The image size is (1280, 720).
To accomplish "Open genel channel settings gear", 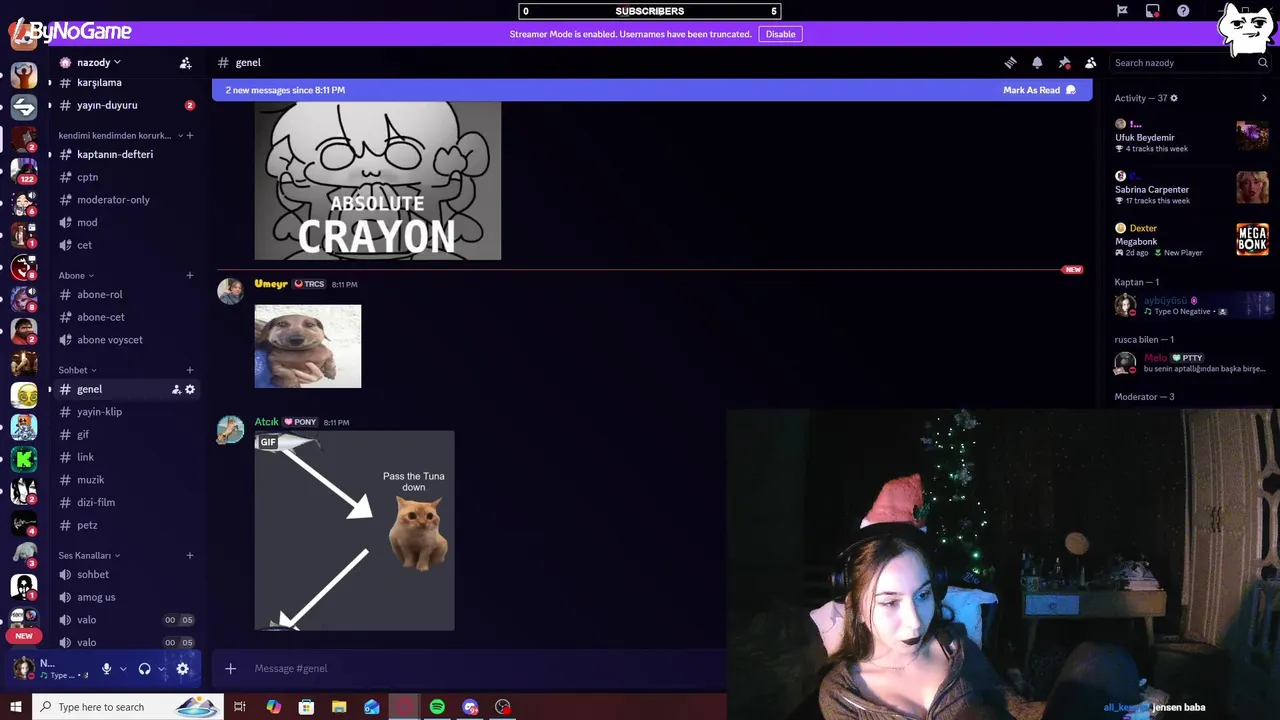I will (x=190, y=389).
